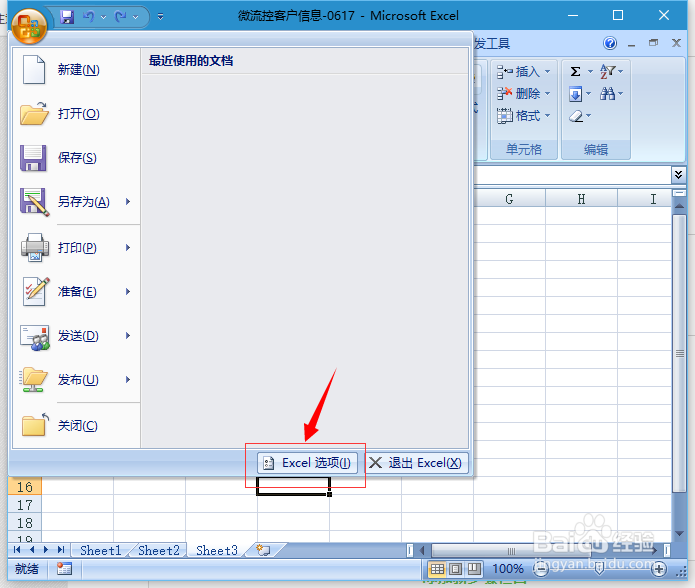Expand the 另存为 submenu arrow
The image size is (695, 588).
[x=128, y=202]
